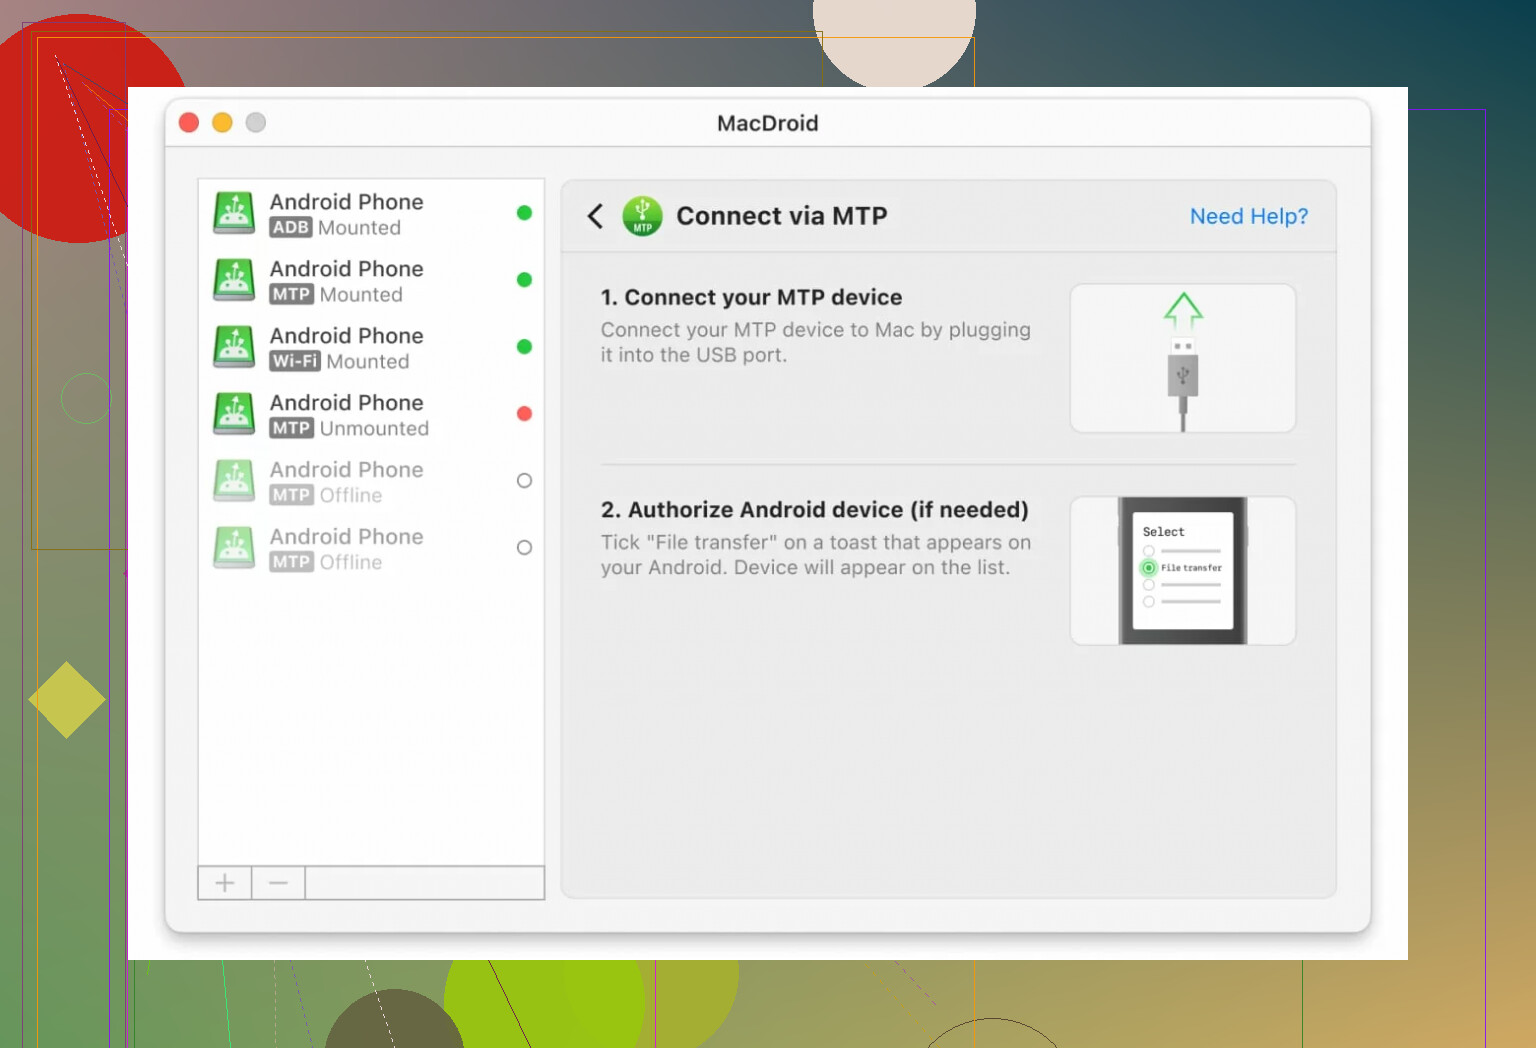1536x1048 pixels.
Task: Click the '2. Authorize Android device (if needed)' heading
Action: (x=815, y=510)
